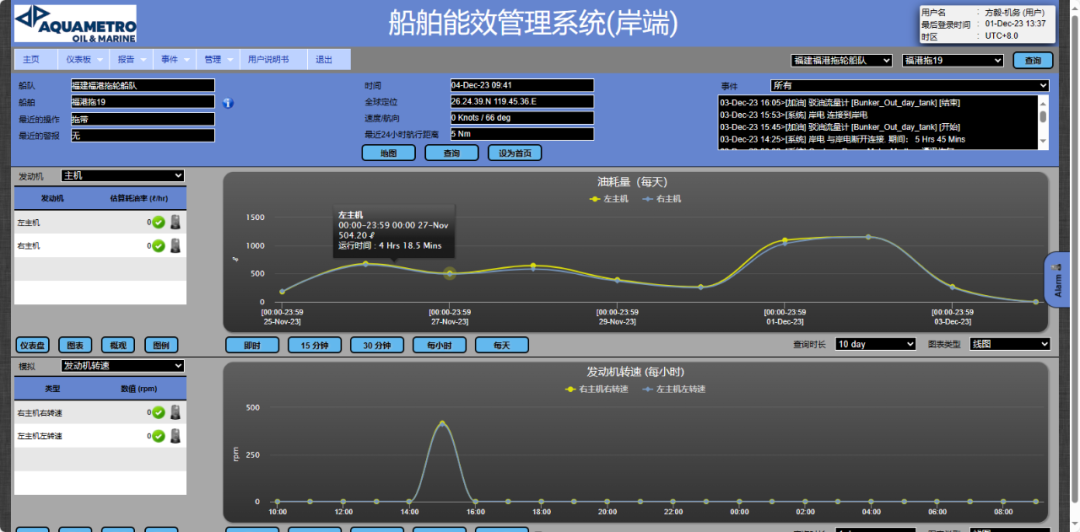1080x532 pixels.
Task: Click 速度/航向 field 0 Knots / 66 deg
Action: [x=521, y=118]
